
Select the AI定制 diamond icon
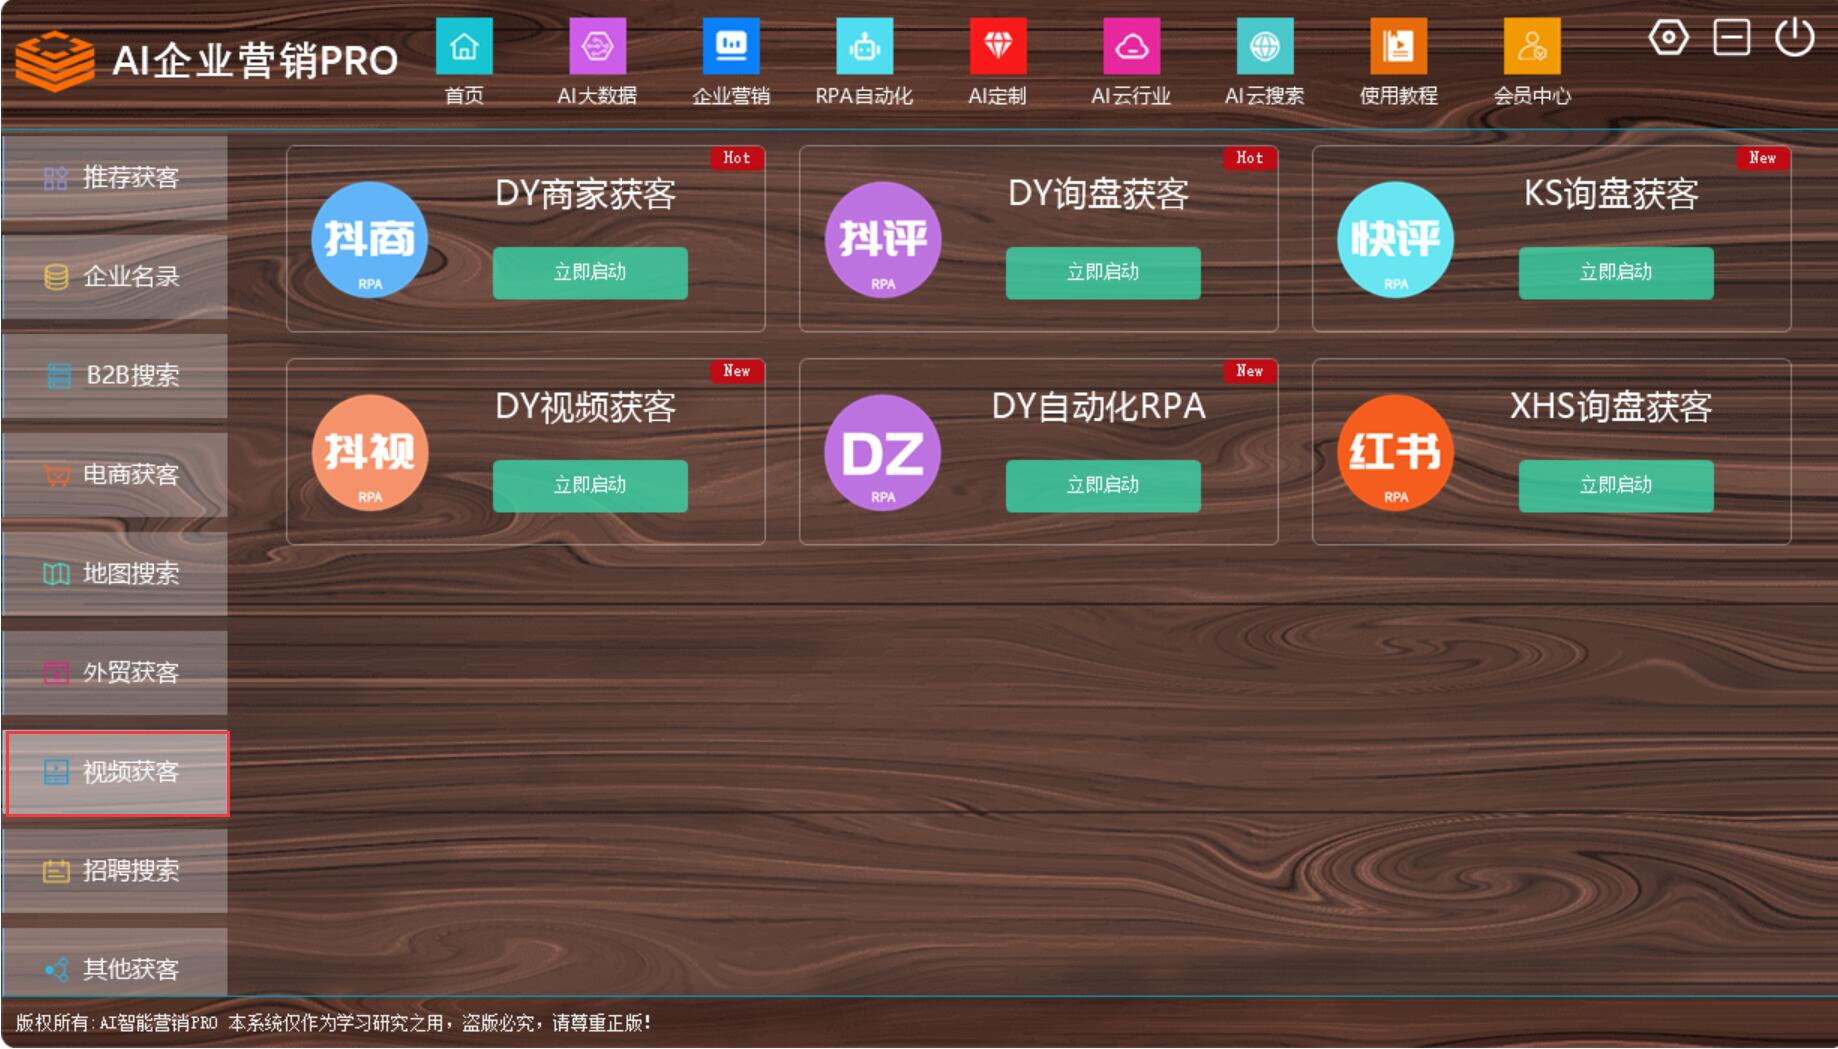998,47
